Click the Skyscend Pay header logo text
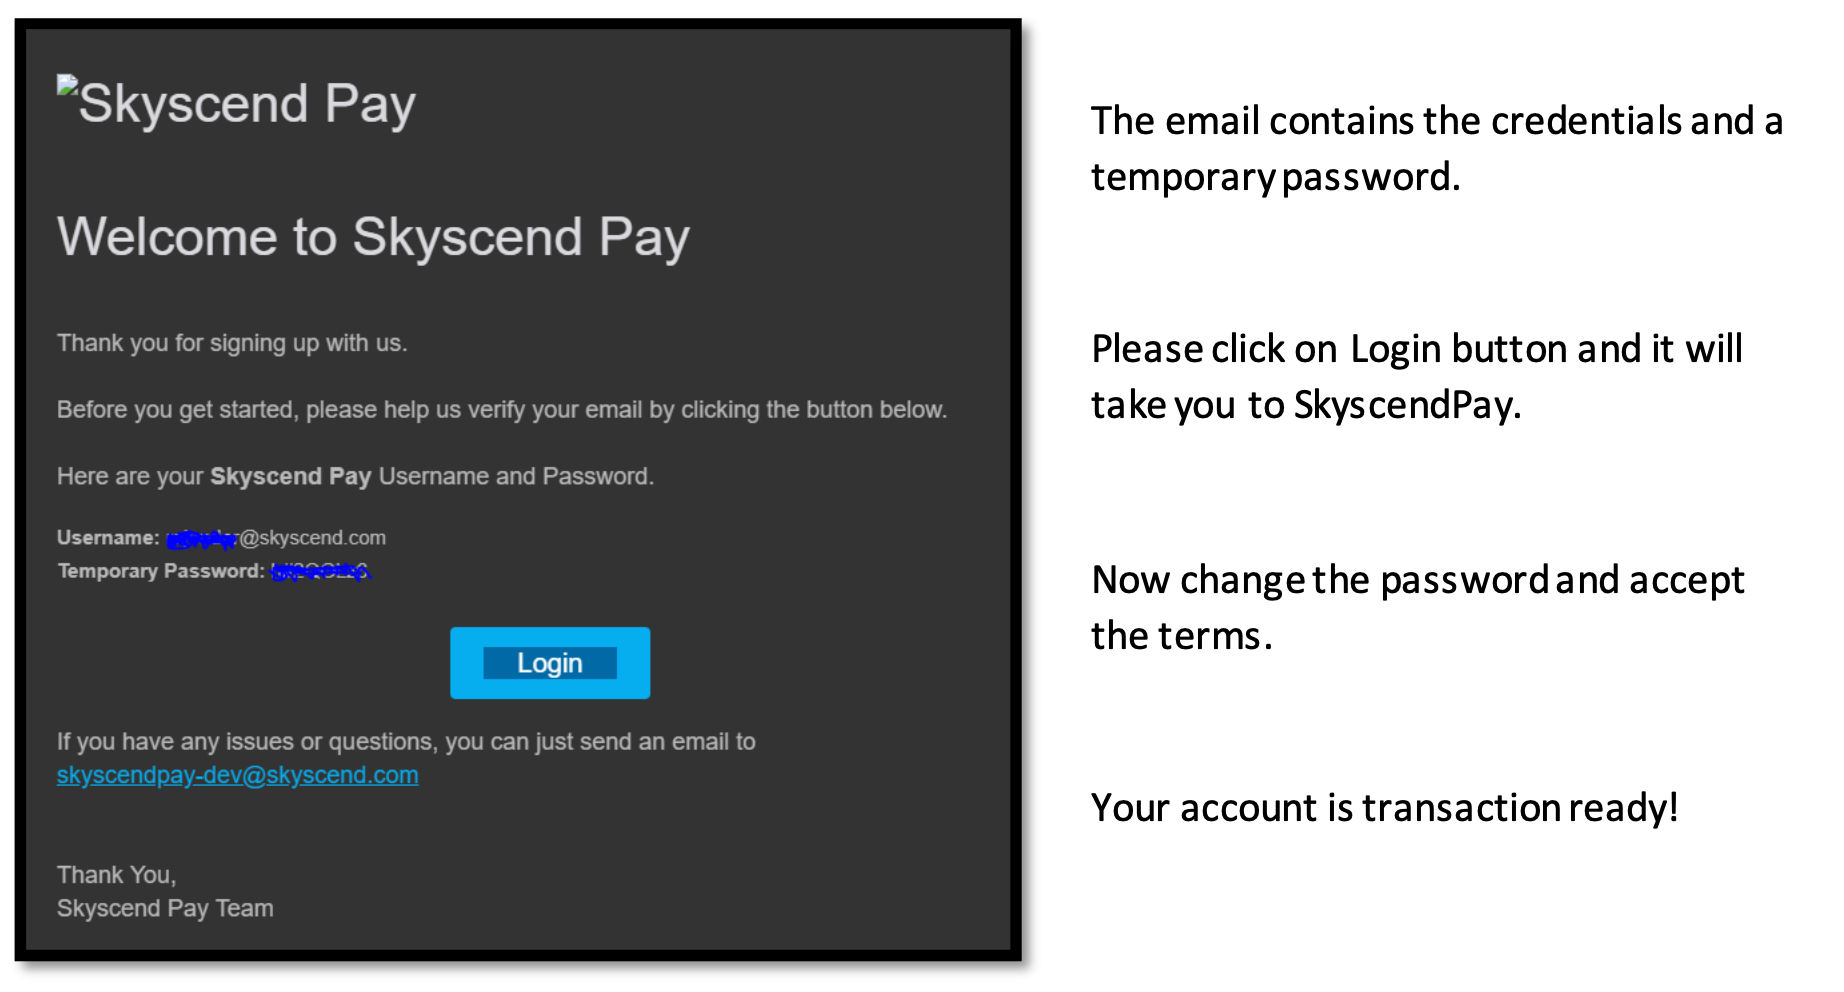1844x992 pixels. pos(247,104)
